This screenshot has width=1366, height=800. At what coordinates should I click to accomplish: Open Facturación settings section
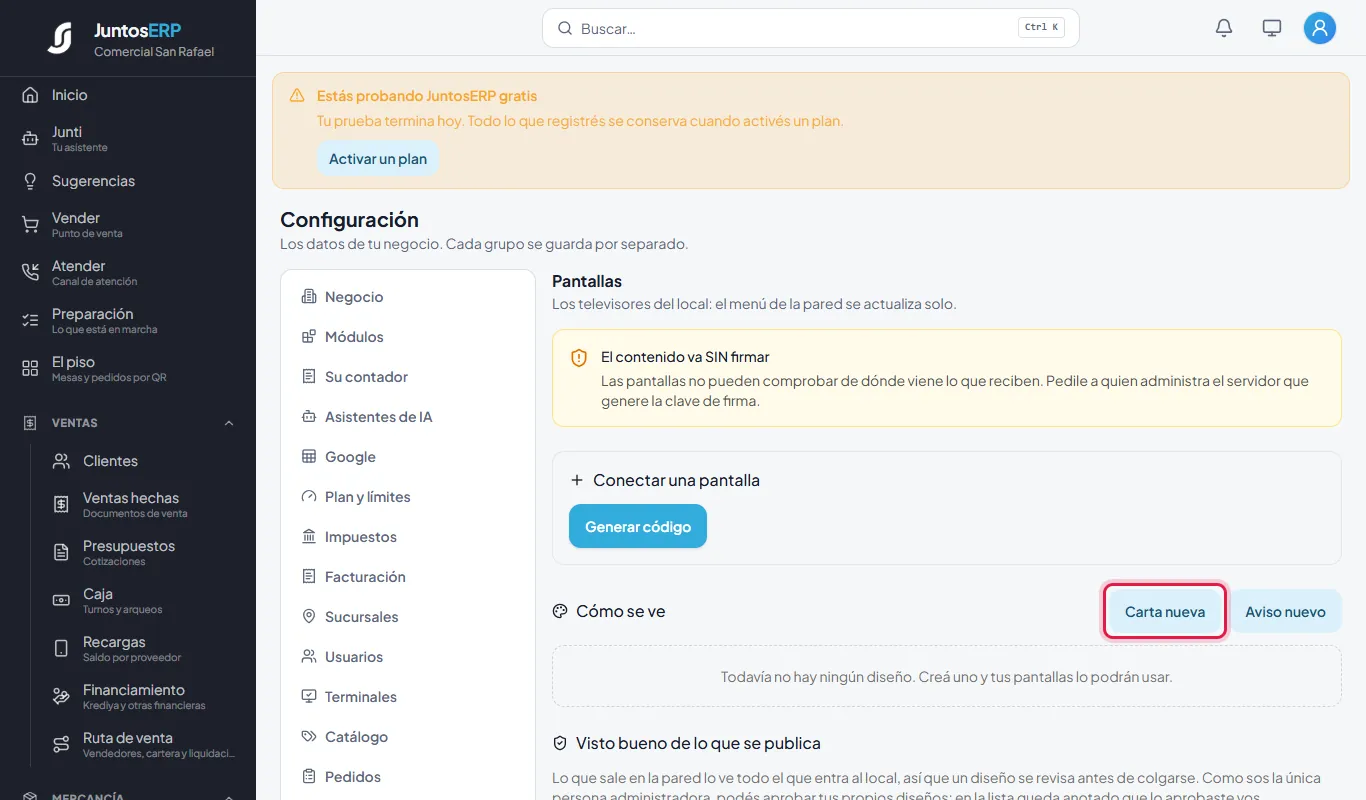[408, 577]
